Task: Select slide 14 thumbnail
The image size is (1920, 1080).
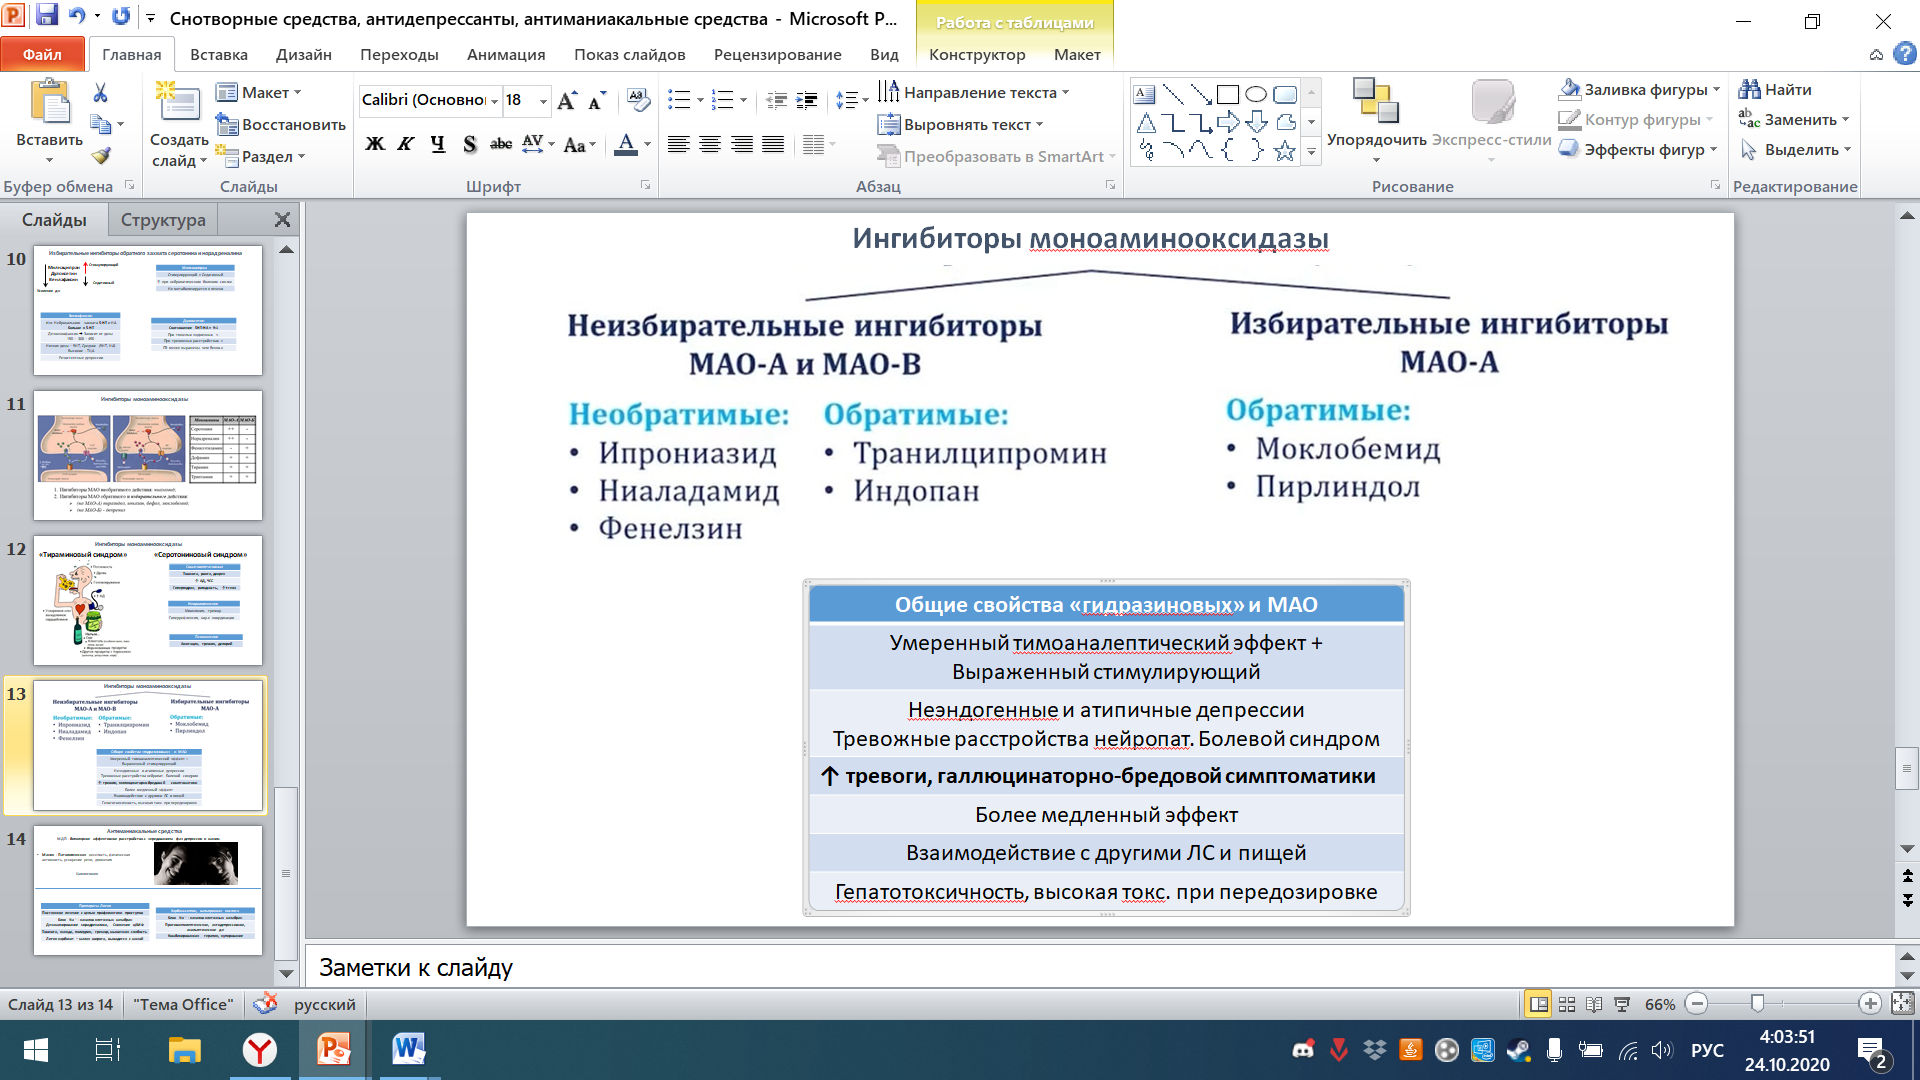Action: pos(148,890)
